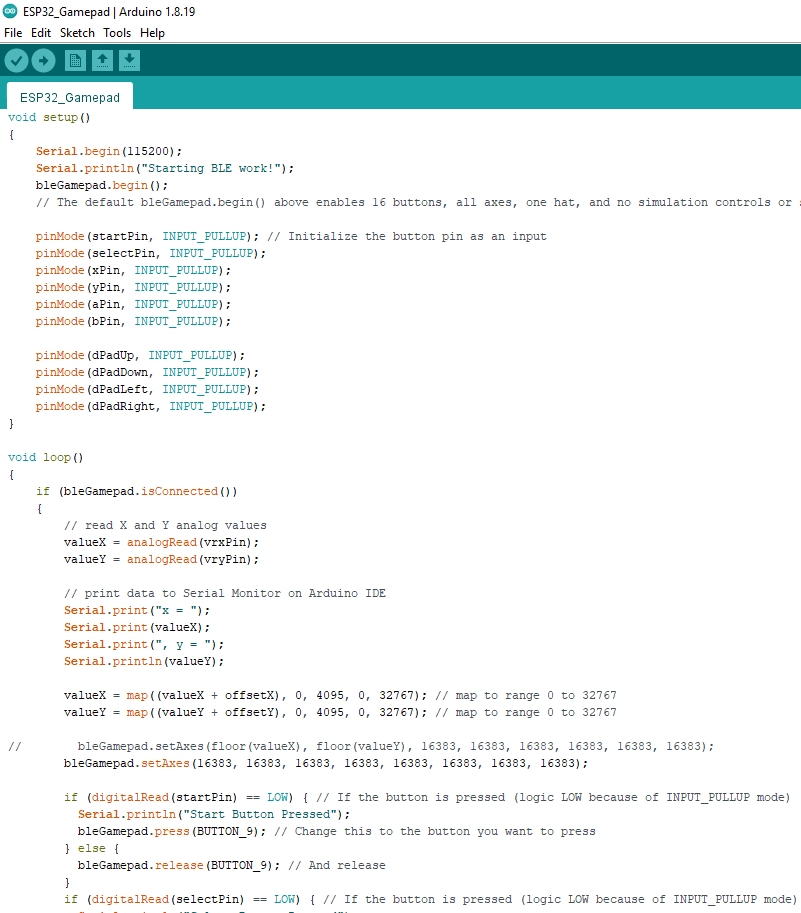Open the Help menu
This screenshot has height=913, width=801.
152,33
